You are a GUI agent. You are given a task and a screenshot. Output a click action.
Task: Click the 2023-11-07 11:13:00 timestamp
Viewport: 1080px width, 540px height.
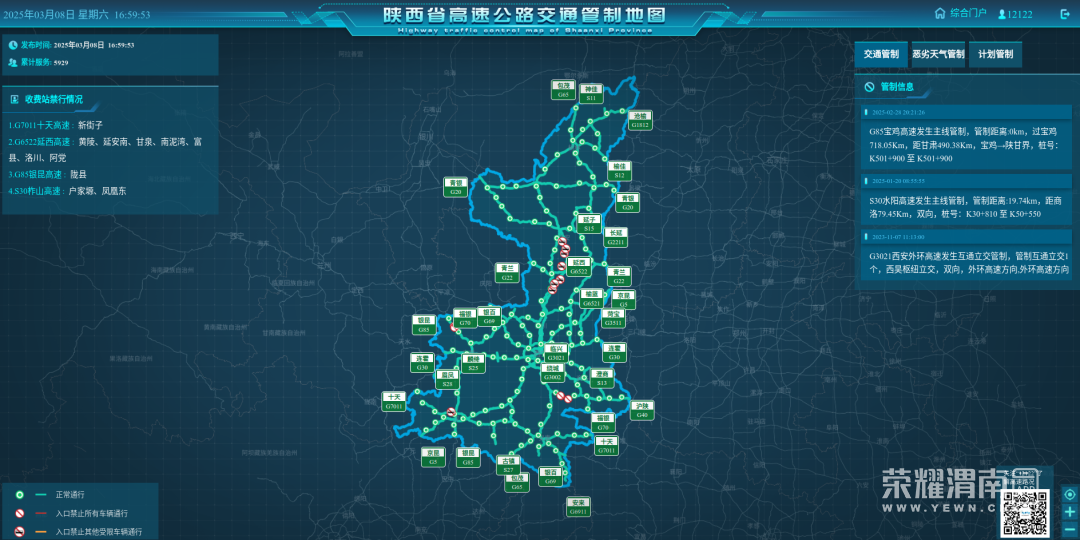898,237
